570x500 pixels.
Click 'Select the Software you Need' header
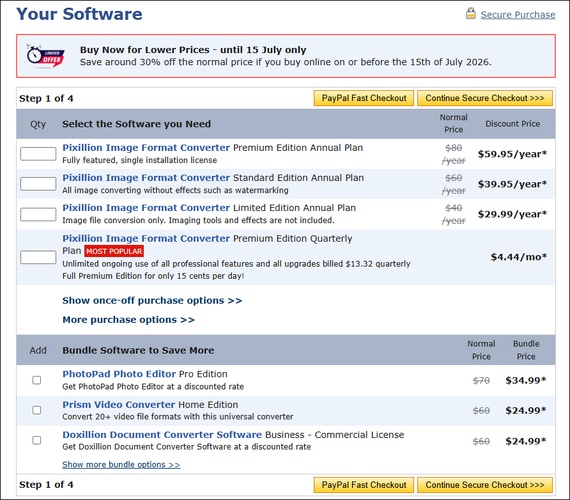136,124
